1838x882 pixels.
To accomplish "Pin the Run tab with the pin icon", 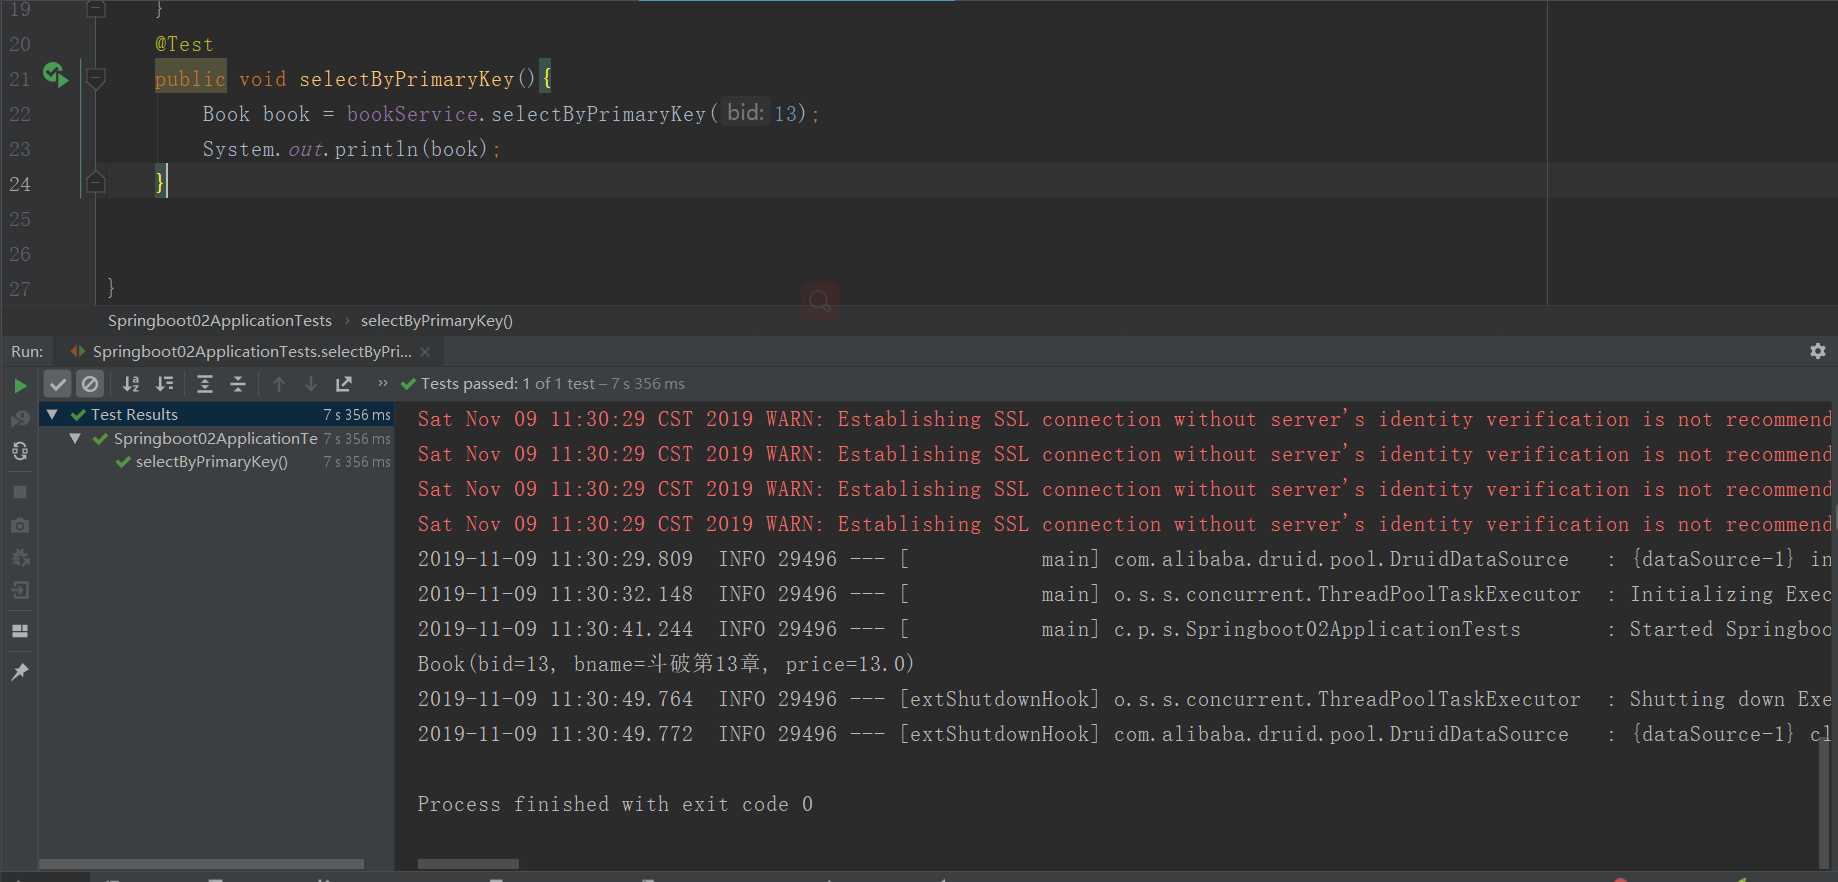I will coord(20,672).
